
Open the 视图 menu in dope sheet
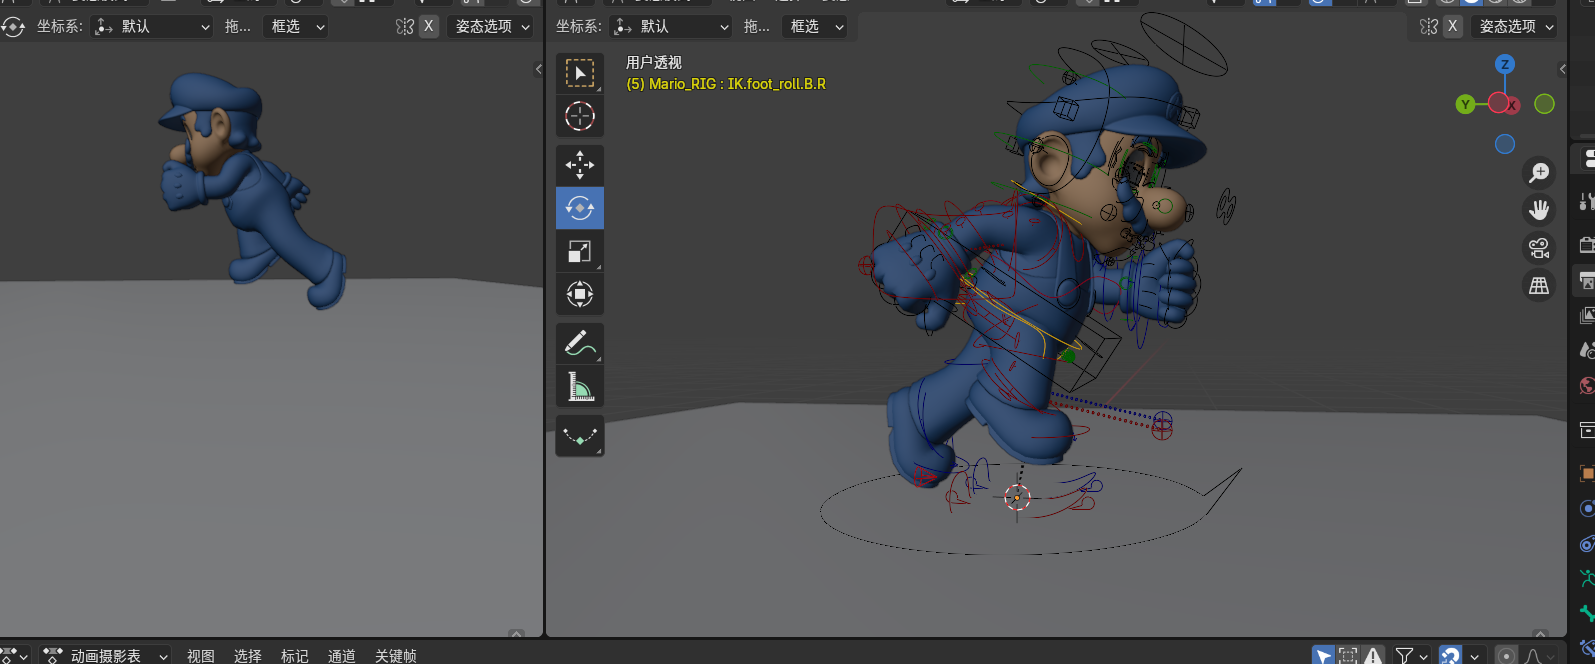pyautogui.click(x=200, y=656)
